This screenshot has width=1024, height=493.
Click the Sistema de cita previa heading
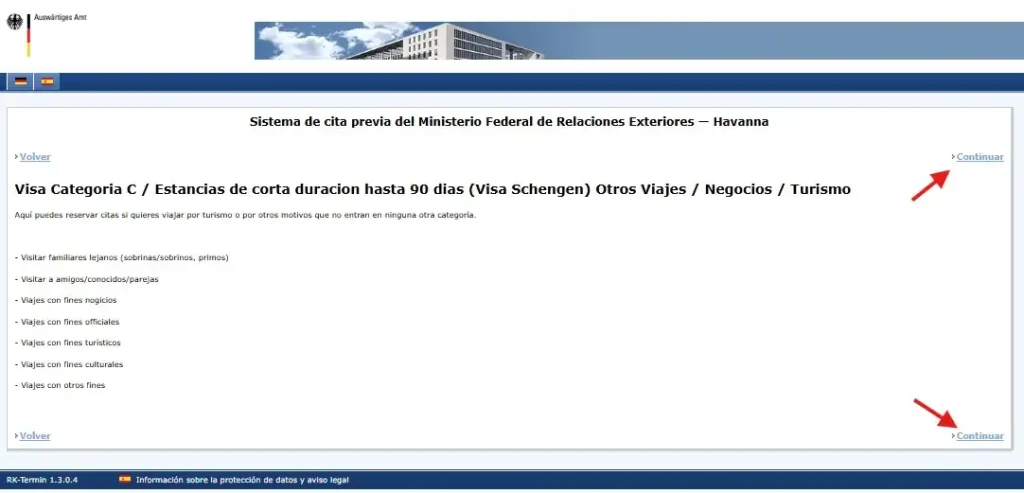(509, 121)
